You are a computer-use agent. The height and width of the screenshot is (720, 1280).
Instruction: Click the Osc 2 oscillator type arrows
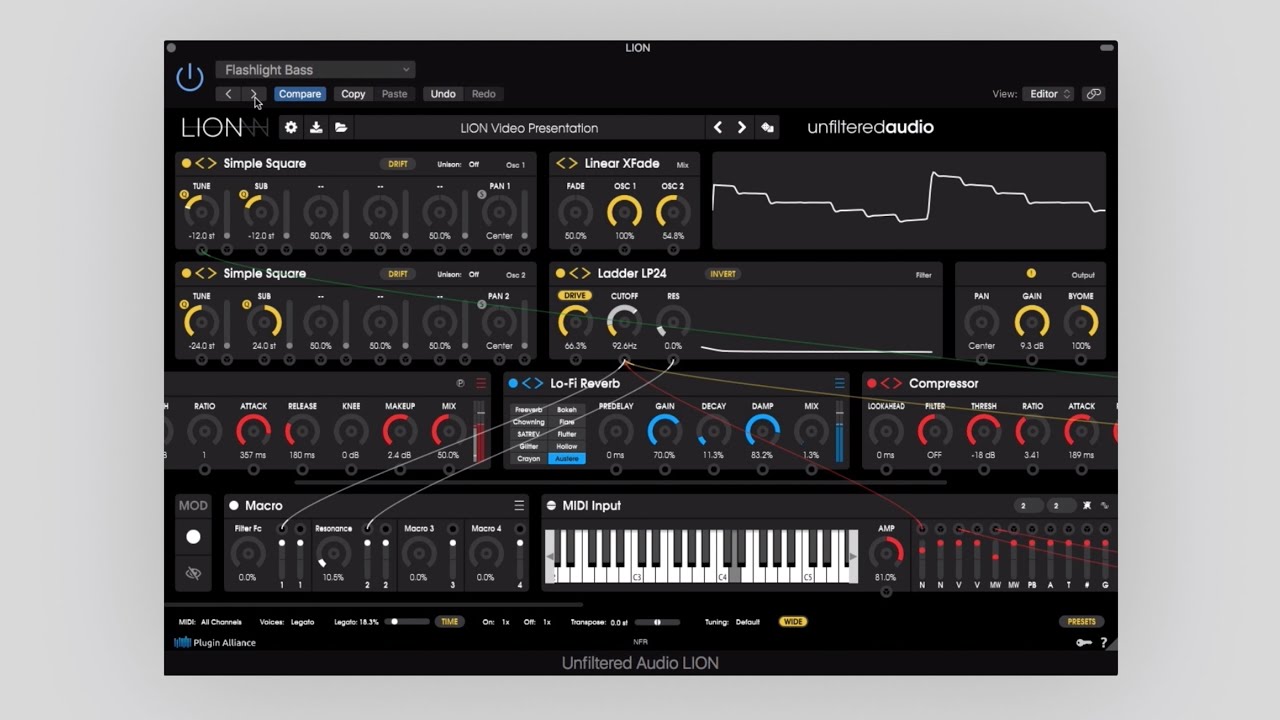click(x=206, y=273)
